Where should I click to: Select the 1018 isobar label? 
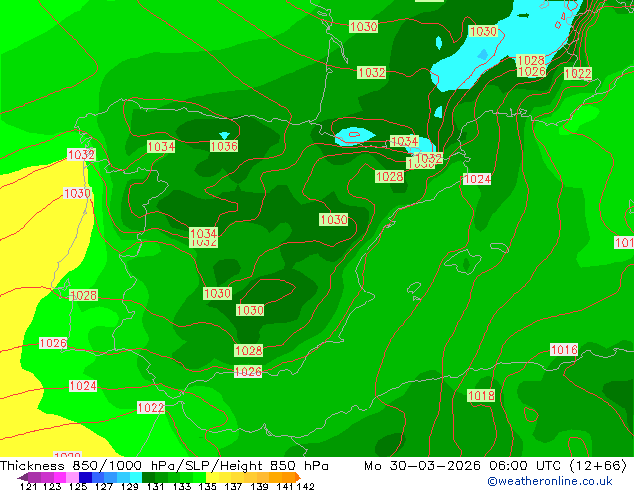pos(481,395)
